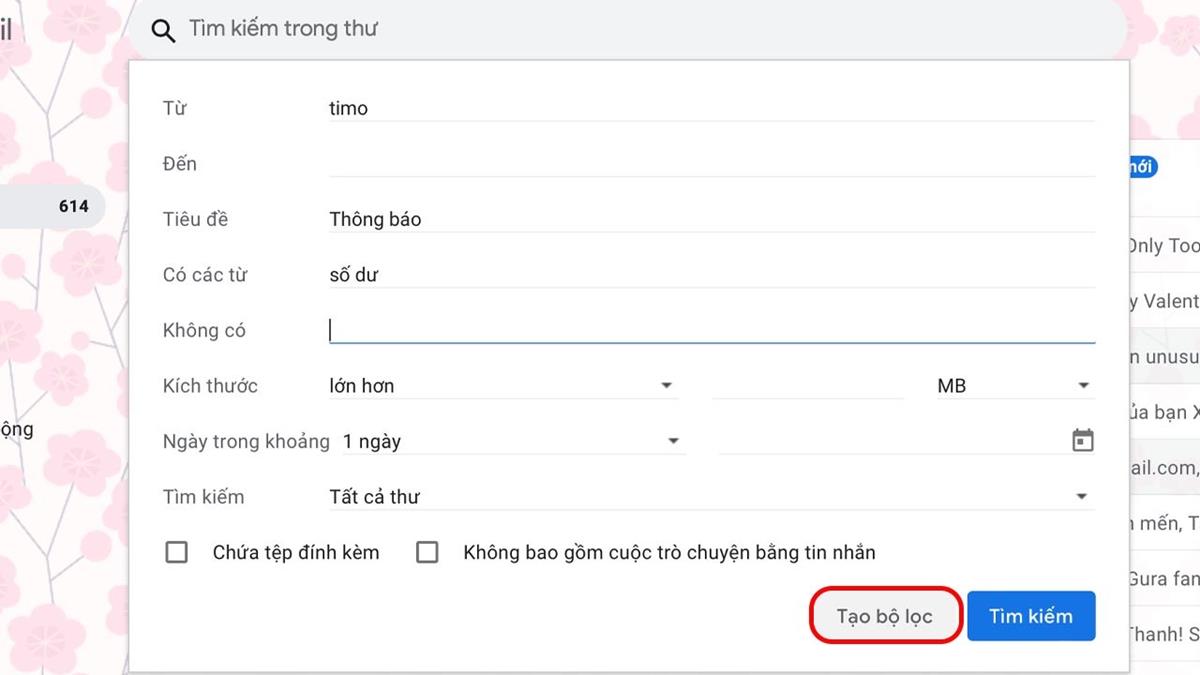Click the 'Tìm kiếm trong thư' search bar

click(640, 30)
